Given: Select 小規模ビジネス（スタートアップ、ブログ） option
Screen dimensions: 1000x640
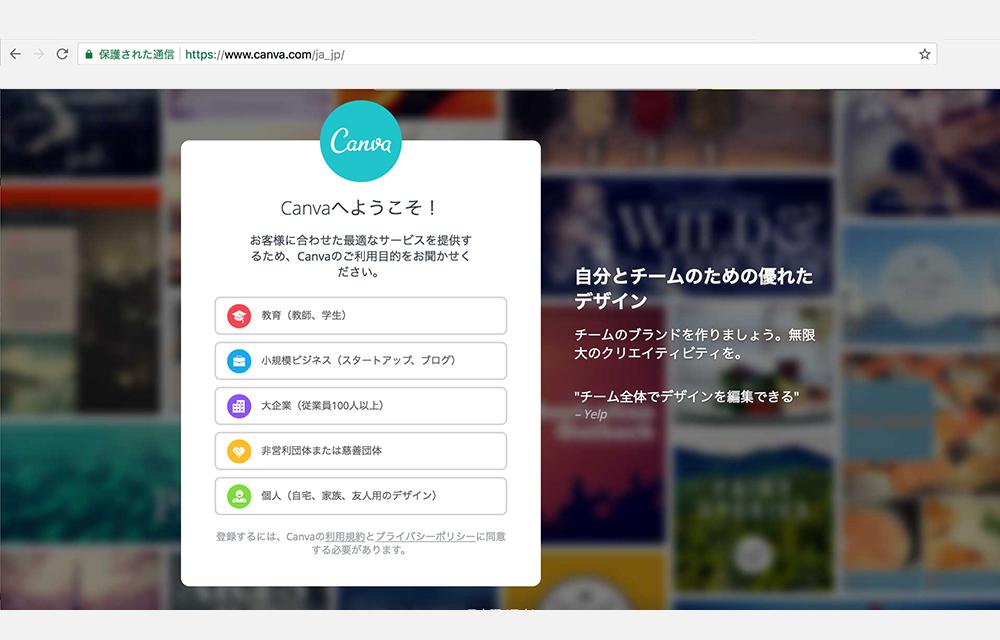Looking at the screenshot, I should 361,361.
